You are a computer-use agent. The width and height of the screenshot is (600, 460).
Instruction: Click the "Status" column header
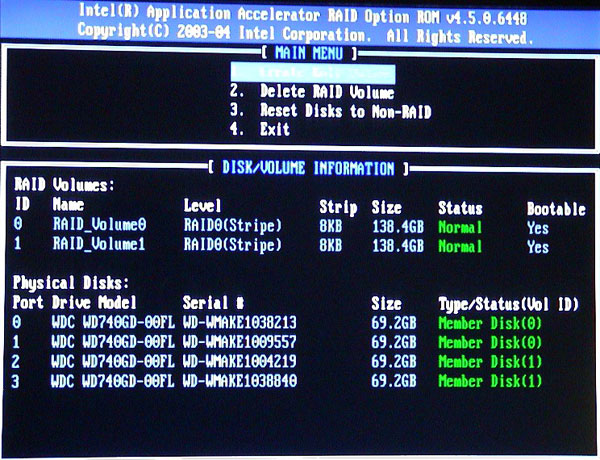pos(460,208)
